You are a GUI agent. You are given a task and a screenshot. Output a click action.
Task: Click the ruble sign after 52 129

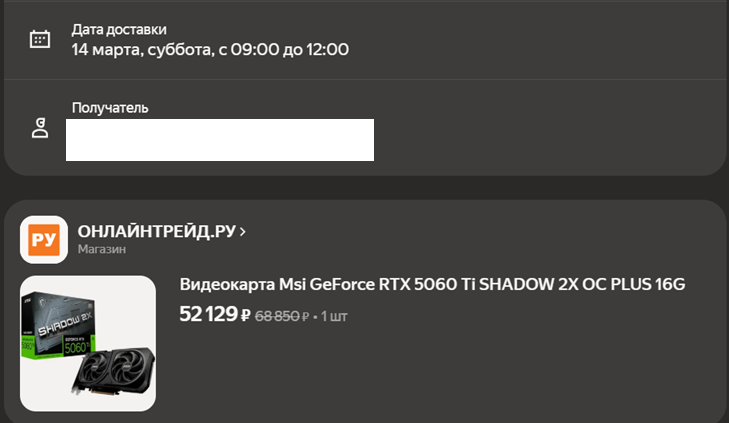(x=246, y=316)
